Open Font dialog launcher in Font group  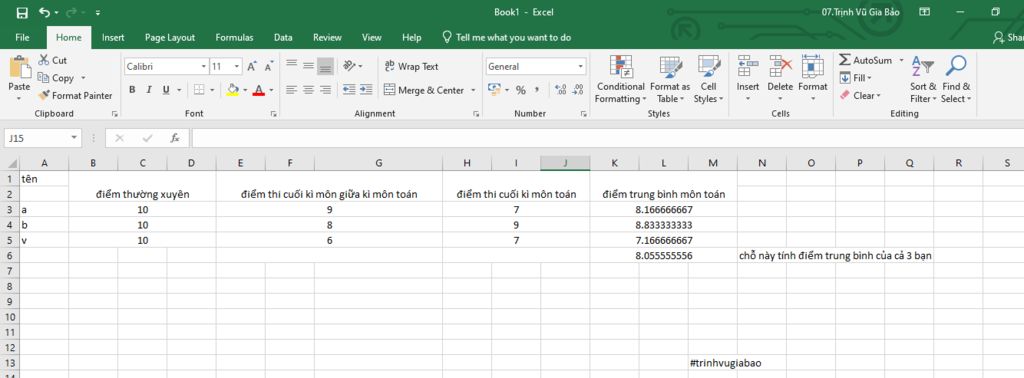[x=274, y=114]
